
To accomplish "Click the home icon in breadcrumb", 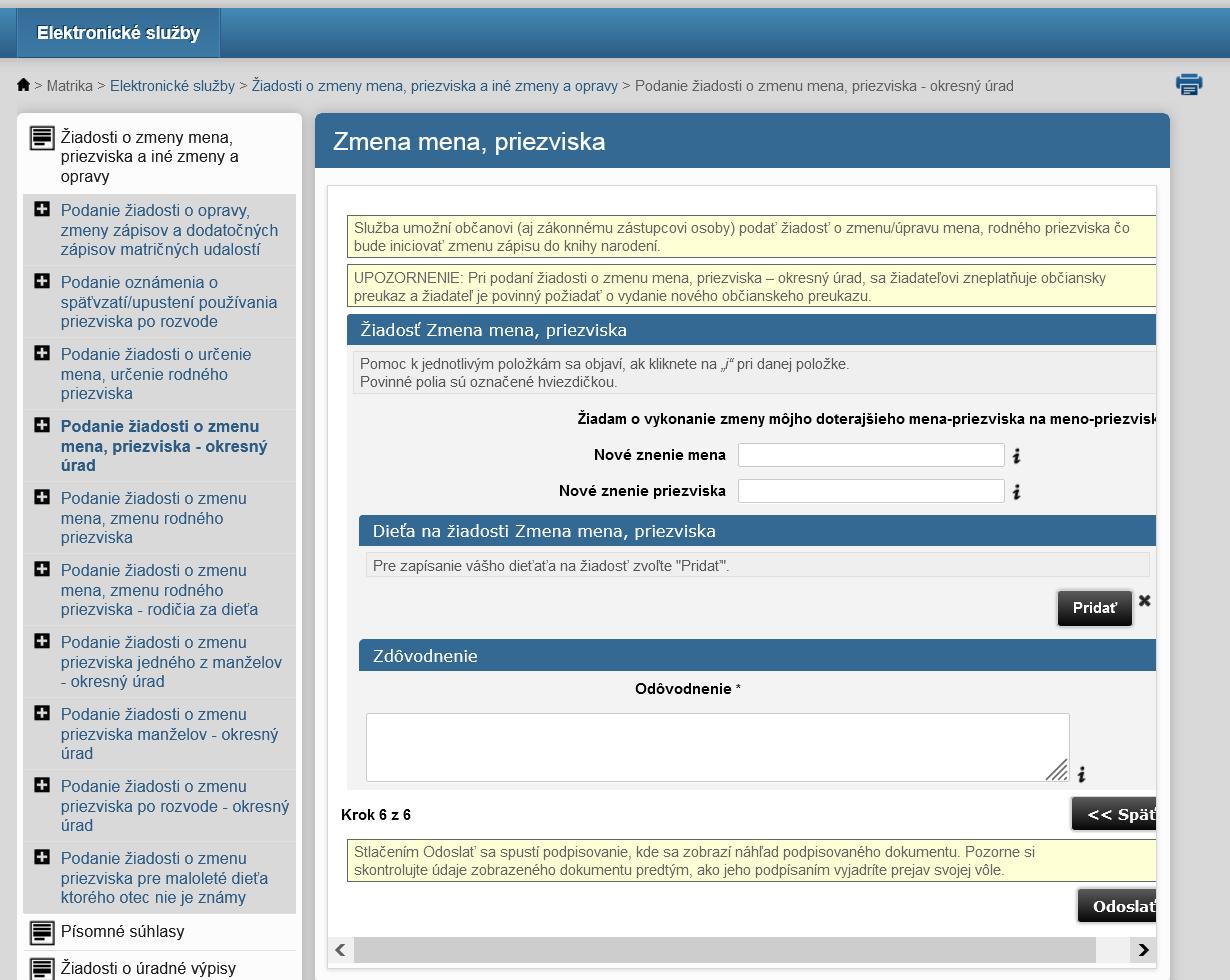I will (24, 85).
